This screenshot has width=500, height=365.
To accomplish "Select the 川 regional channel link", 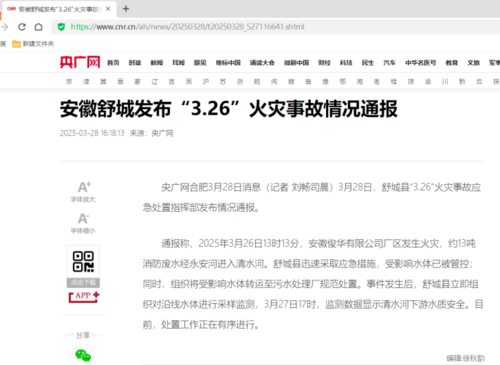I will click(445, 82).
